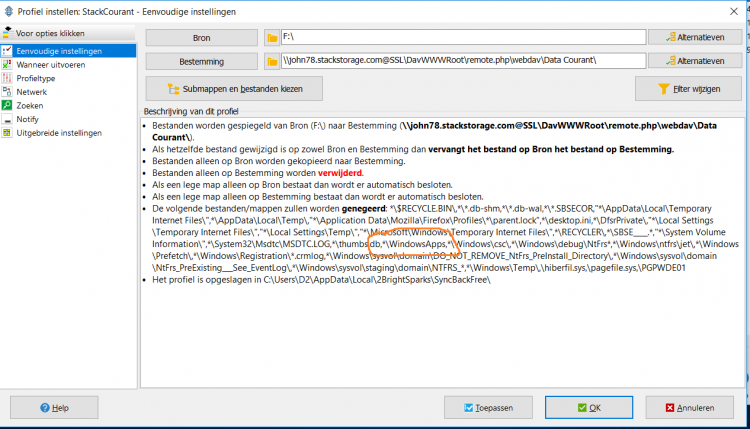Click the folder icon beside the Bestemming path

pos(272,62)
